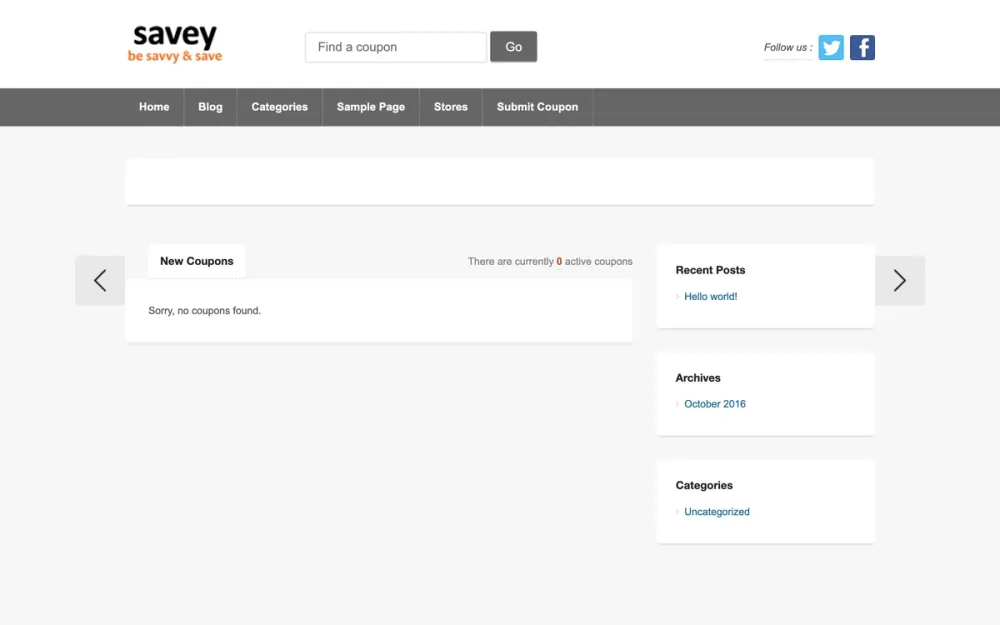
Task: Open the Stores menu item
Action: coord(451,107)
